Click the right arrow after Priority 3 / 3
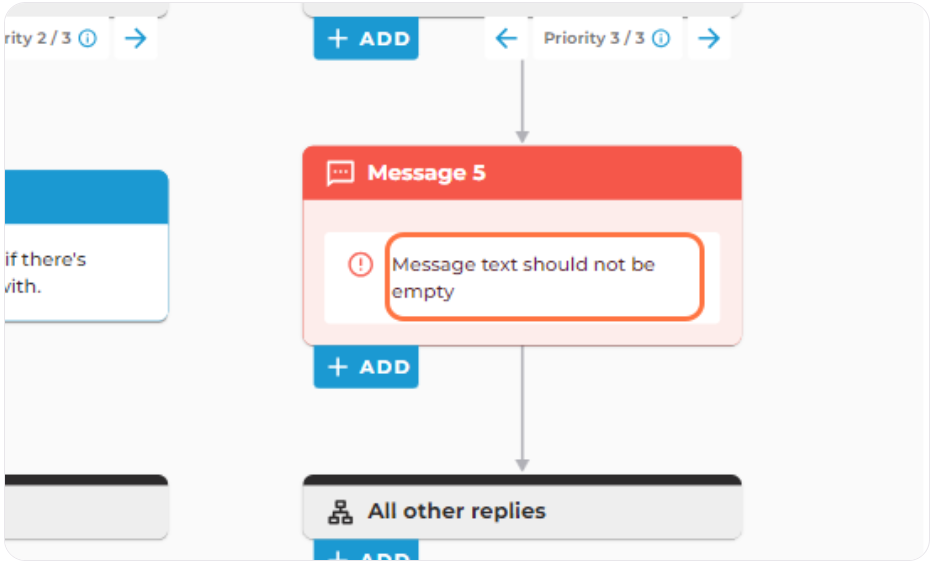 709,39
